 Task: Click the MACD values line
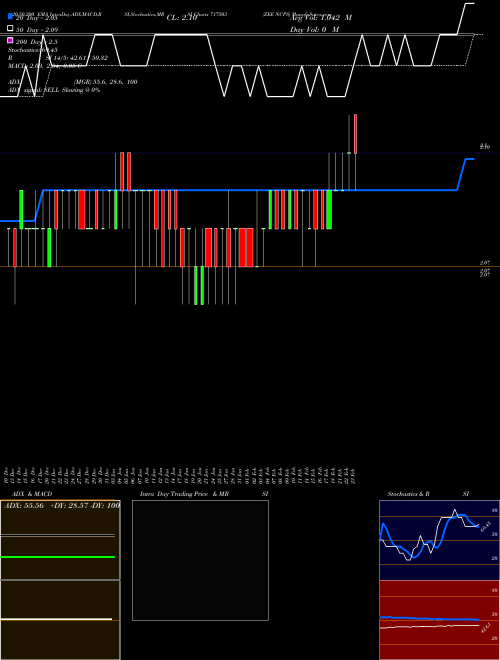coord(45,66)
